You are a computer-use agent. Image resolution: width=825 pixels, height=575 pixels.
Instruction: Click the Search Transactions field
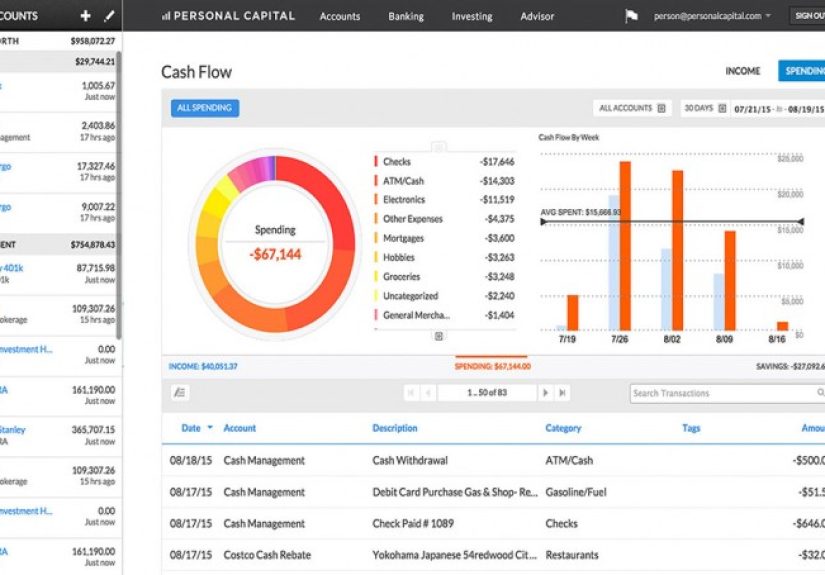[727, 393]
